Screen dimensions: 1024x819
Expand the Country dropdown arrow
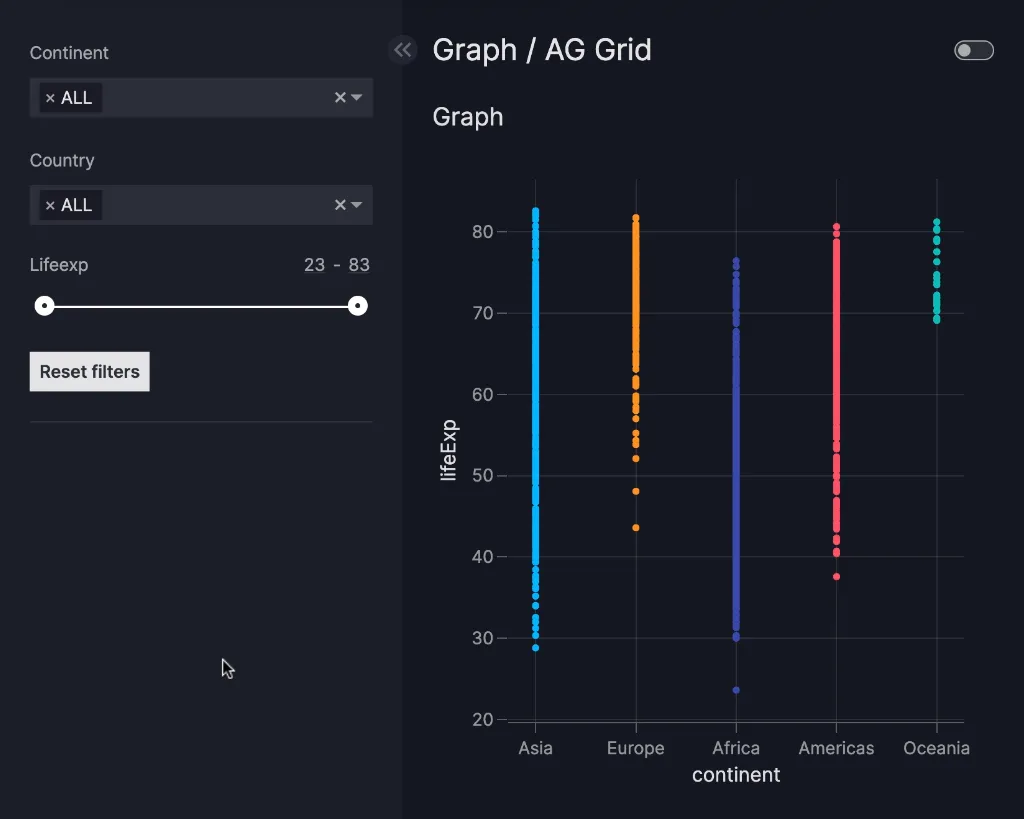[357, 205]
